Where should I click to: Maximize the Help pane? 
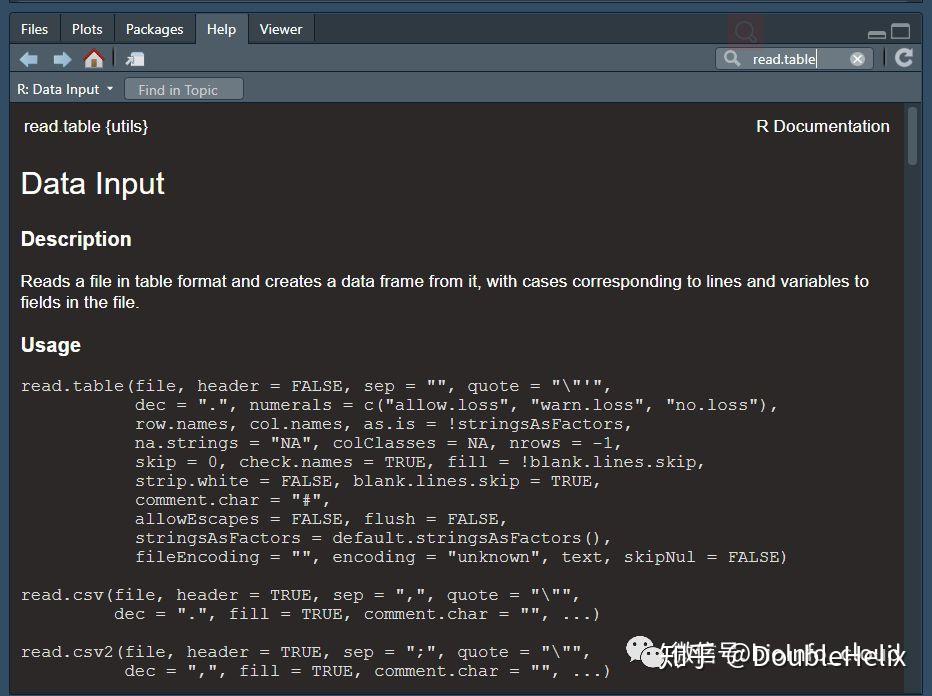coord(900,31)
